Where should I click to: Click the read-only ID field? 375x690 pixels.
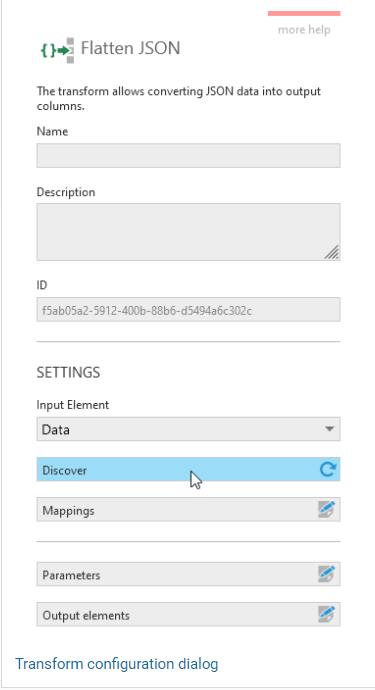[188, 309]
